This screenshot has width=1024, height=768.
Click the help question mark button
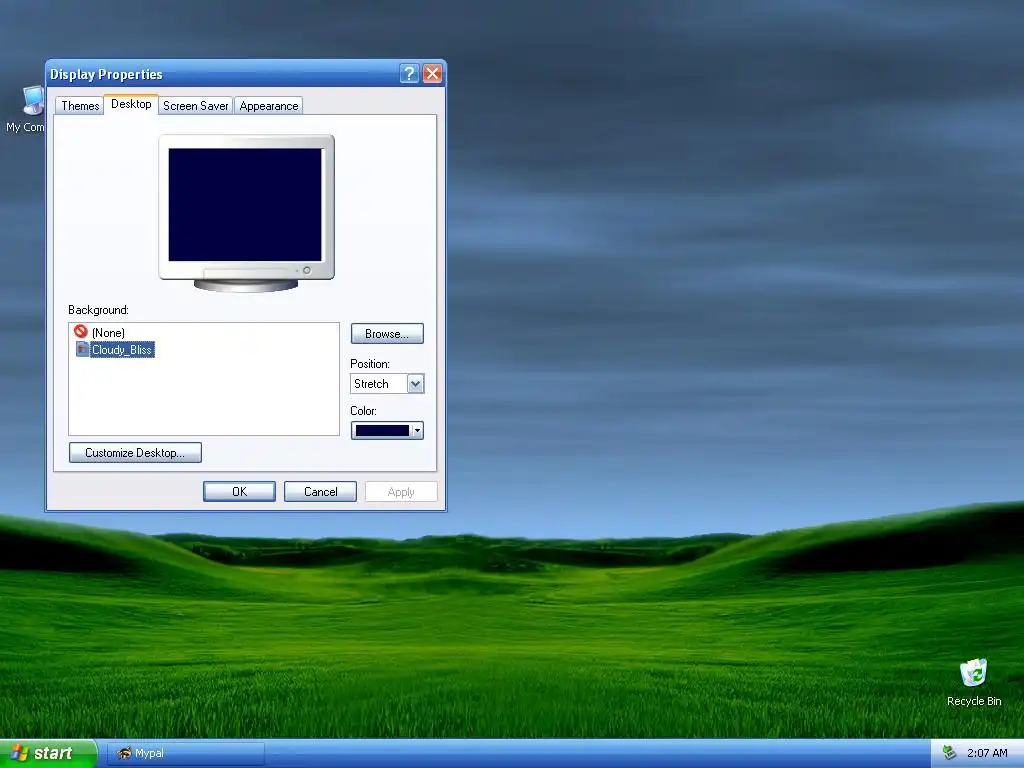409,74
